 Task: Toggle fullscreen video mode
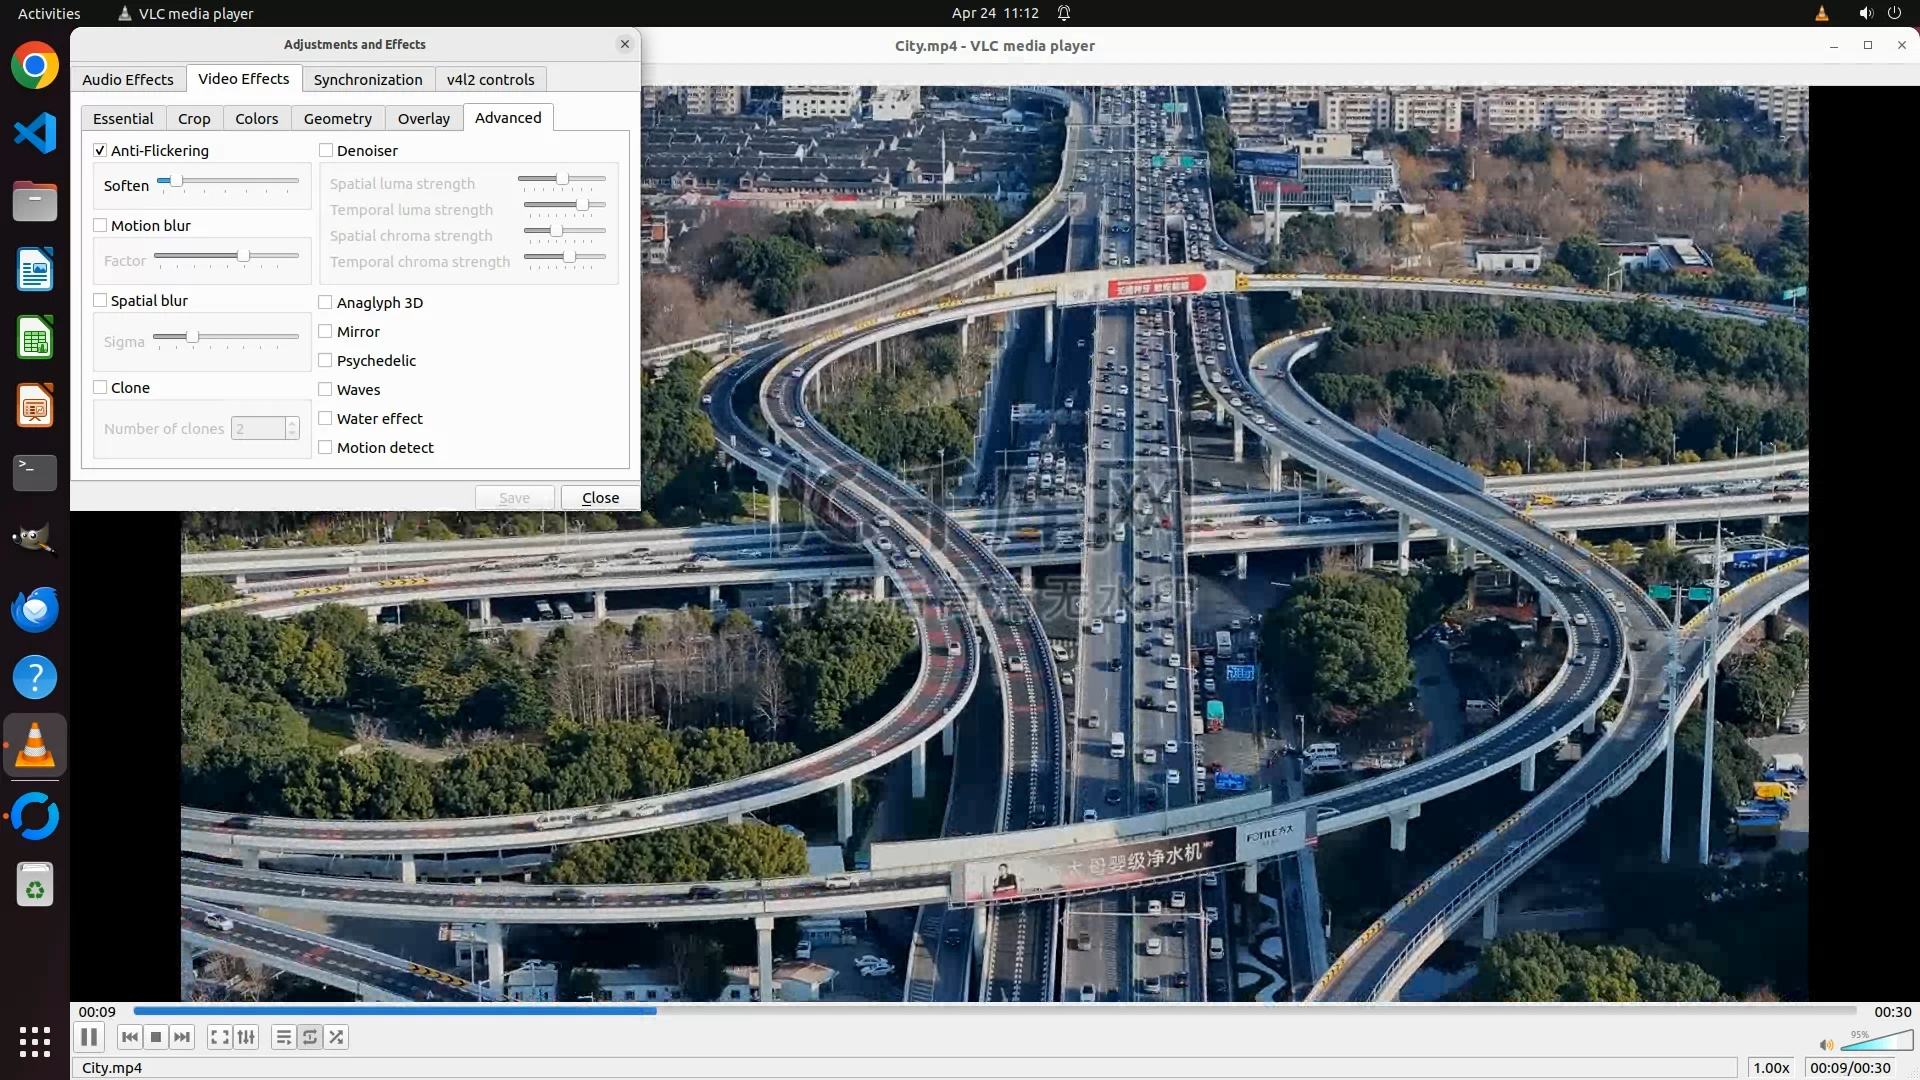219,1037
